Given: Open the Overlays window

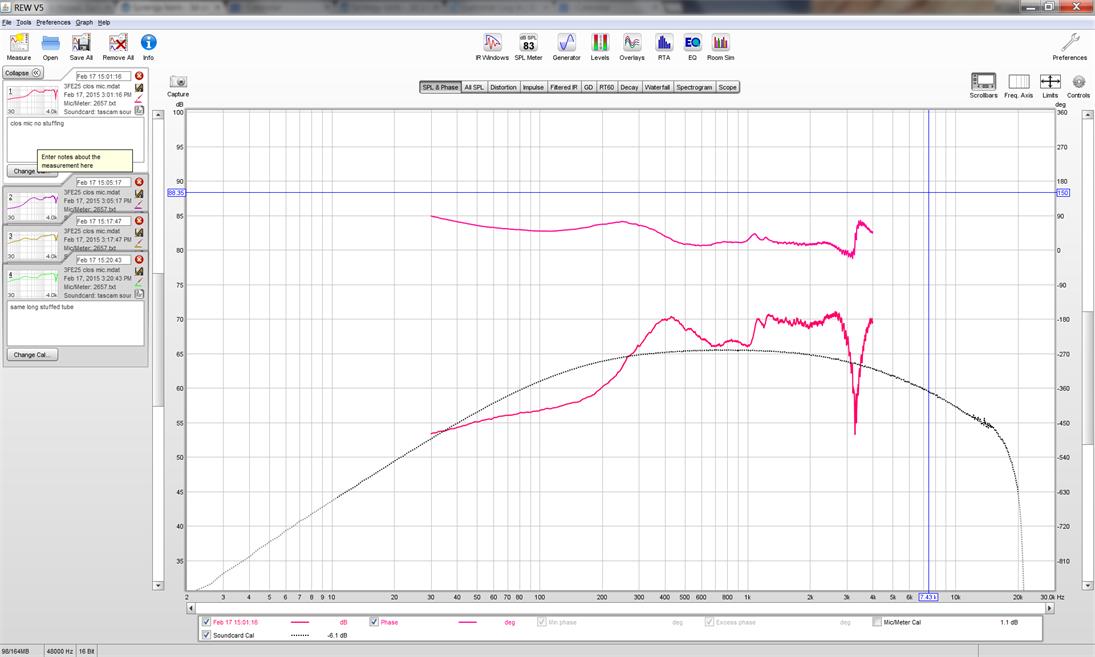Looking at the screenshot, I should pyautogui.click(x=632, y=47).
